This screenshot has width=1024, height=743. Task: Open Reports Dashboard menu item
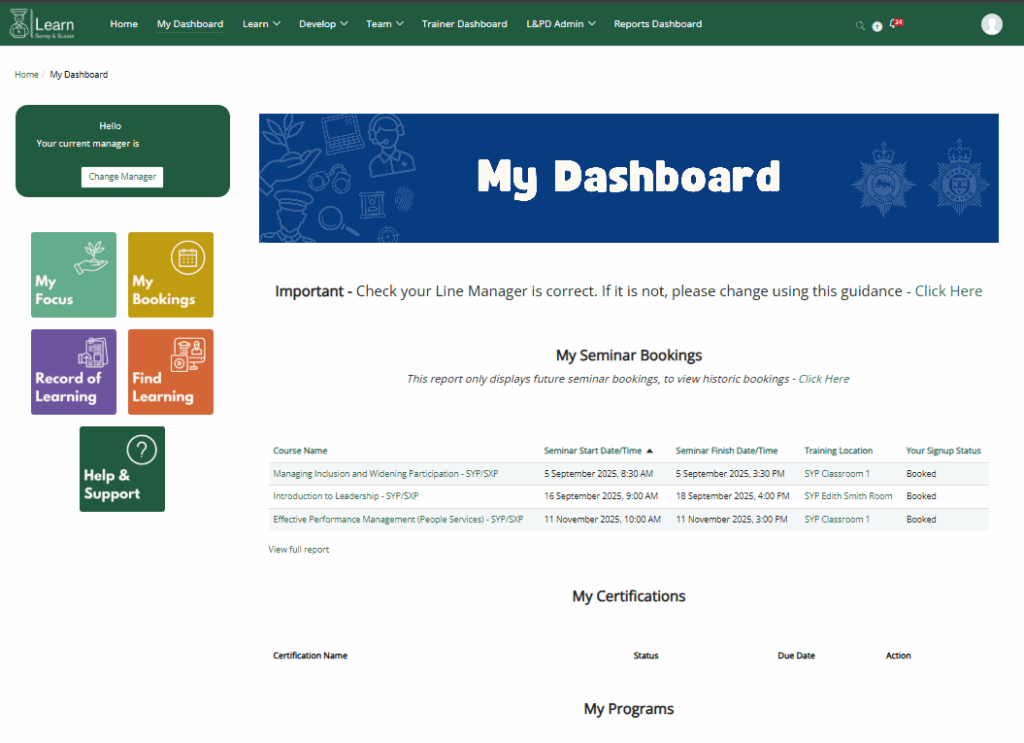[657, 24]
